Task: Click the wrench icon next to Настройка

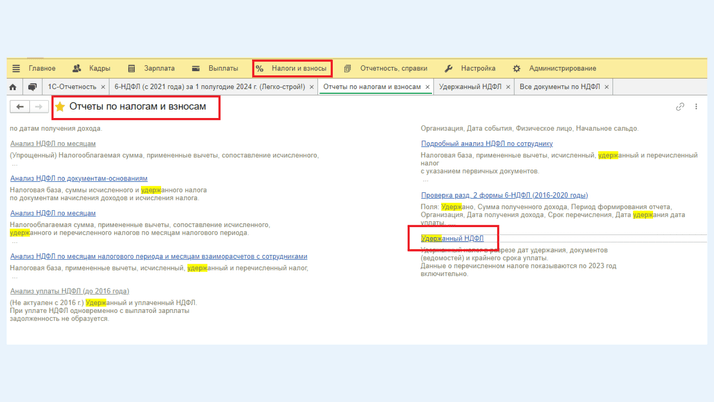Action: click(448, 69)
